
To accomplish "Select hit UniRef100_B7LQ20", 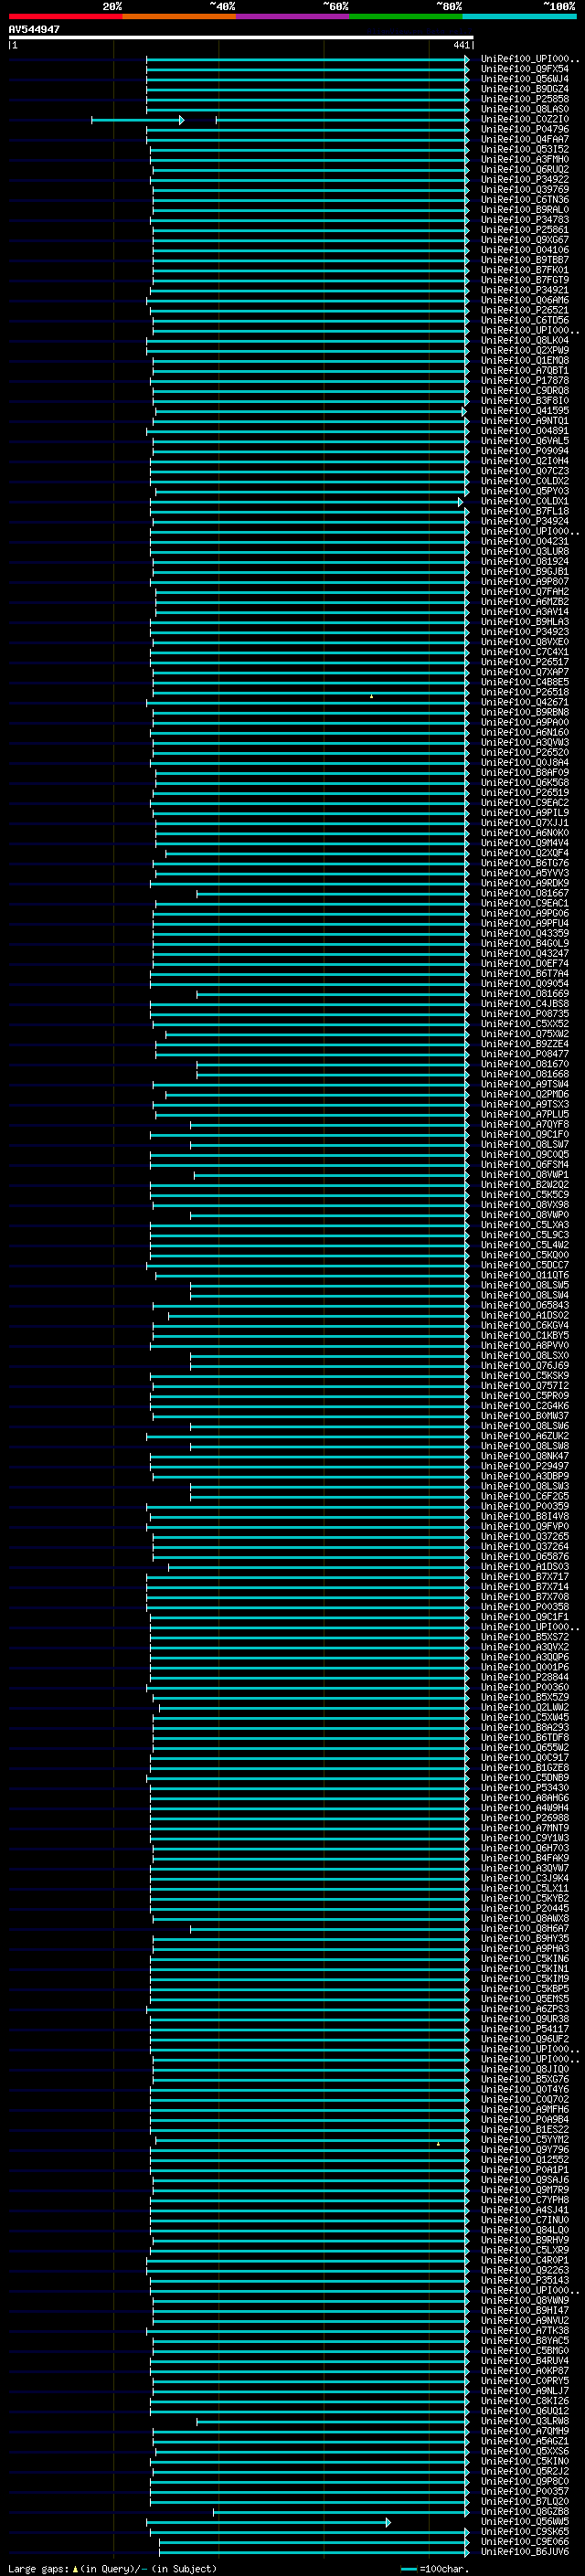I will (x=525, y=2501).
